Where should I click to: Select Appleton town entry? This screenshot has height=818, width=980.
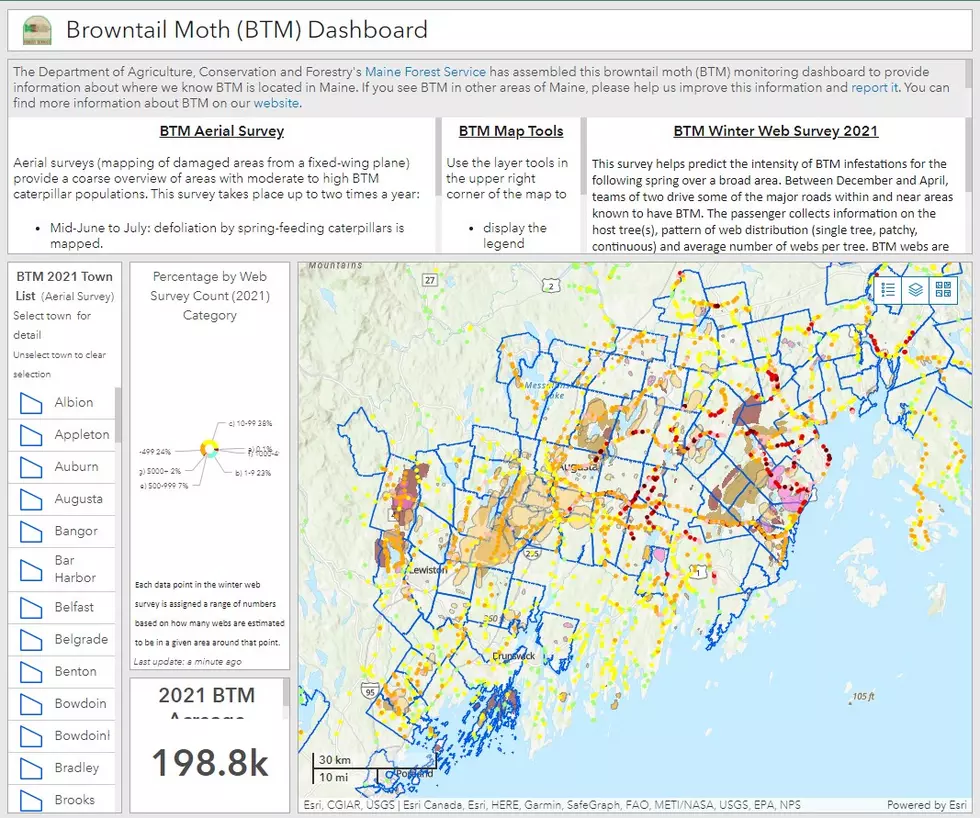pyautogui.click(x=62, y=435)
